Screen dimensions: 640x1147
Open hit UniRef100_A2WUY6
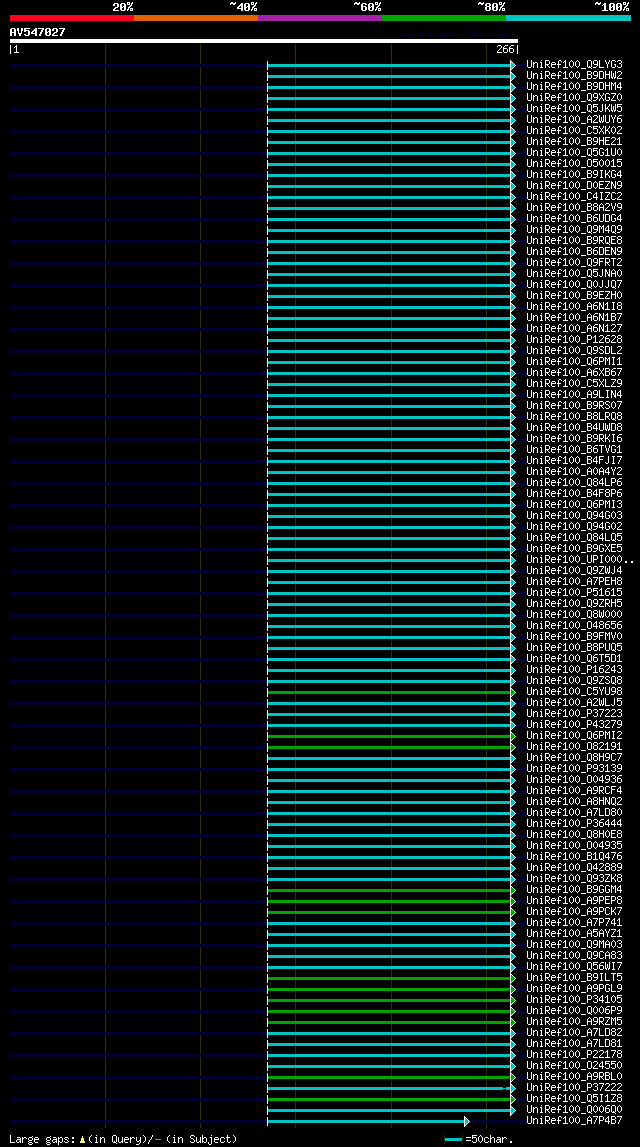[574, 119]
